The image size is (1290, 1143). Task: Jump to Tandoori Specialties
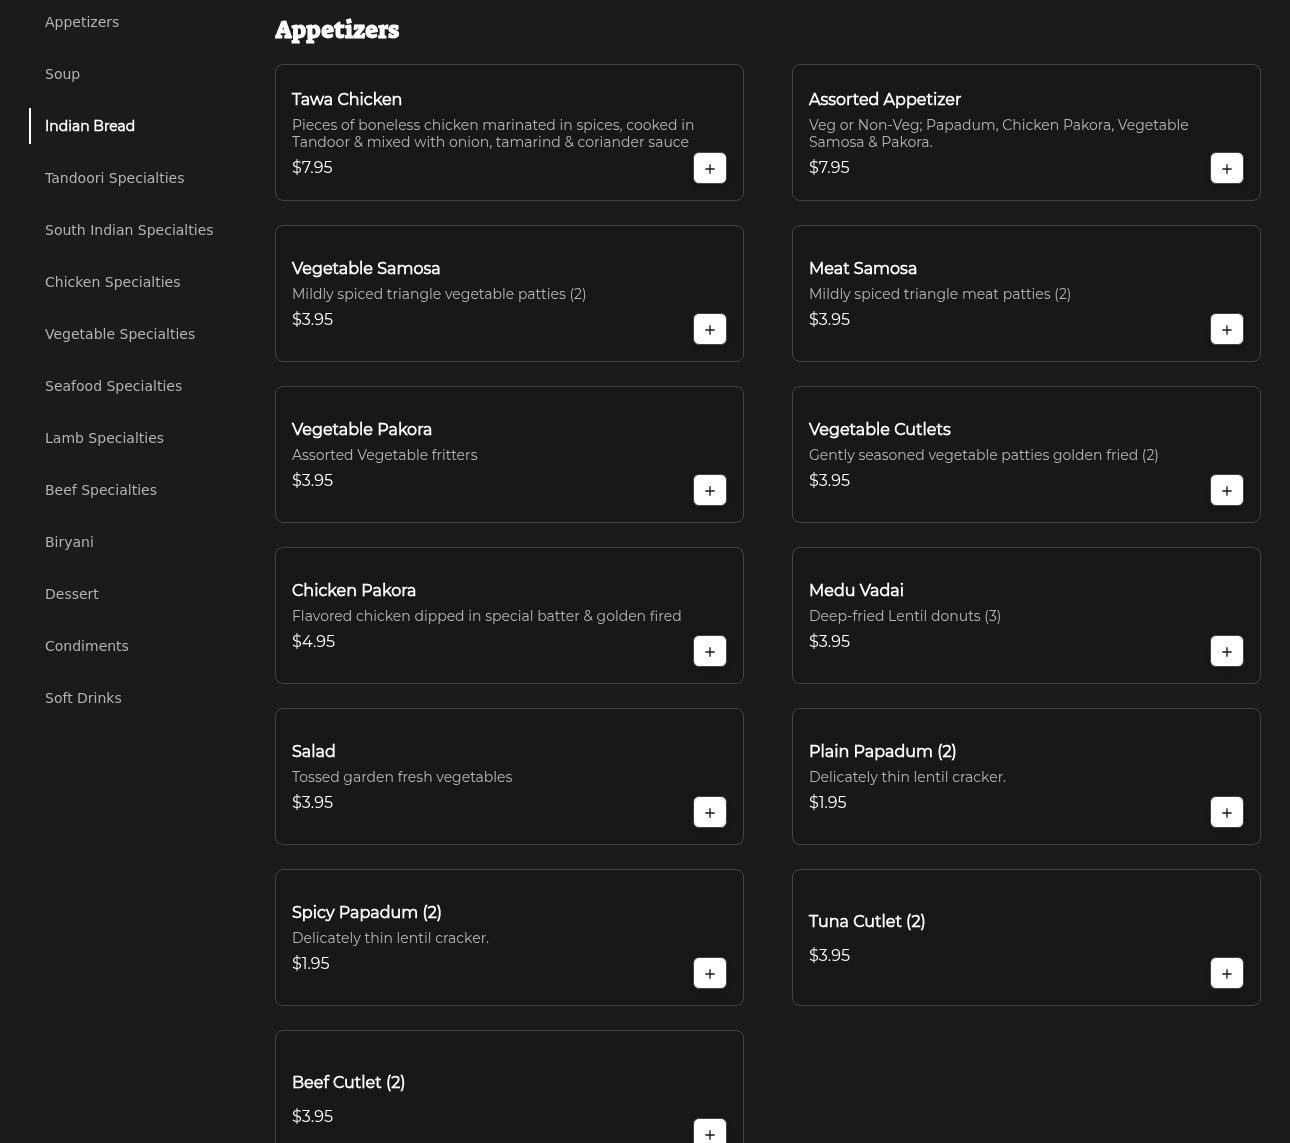[114, 178]
